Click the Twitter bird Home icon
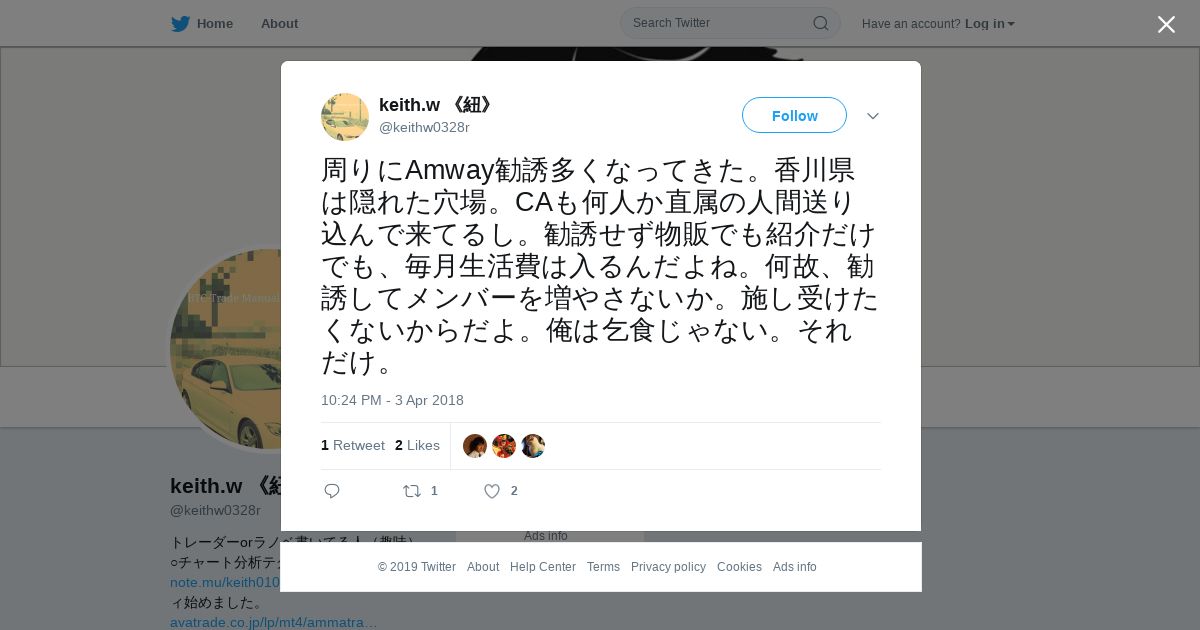This screenshot has height=630, width=1200. 180,23
